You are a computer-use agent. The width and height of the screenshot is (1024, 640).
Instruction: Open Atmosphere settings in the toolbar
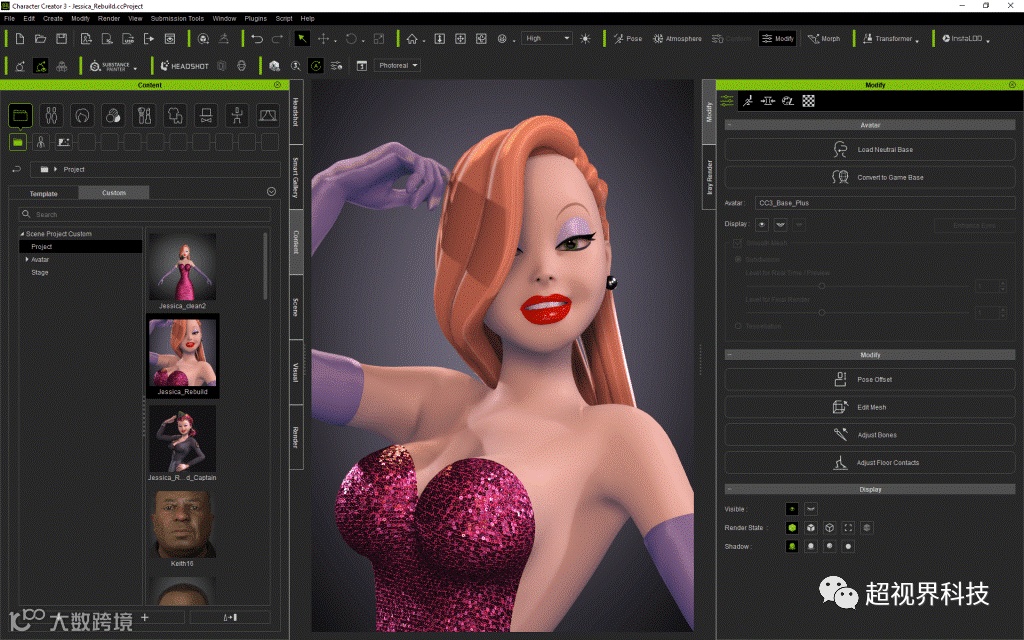pyautogui.click(x=677, y=39)
